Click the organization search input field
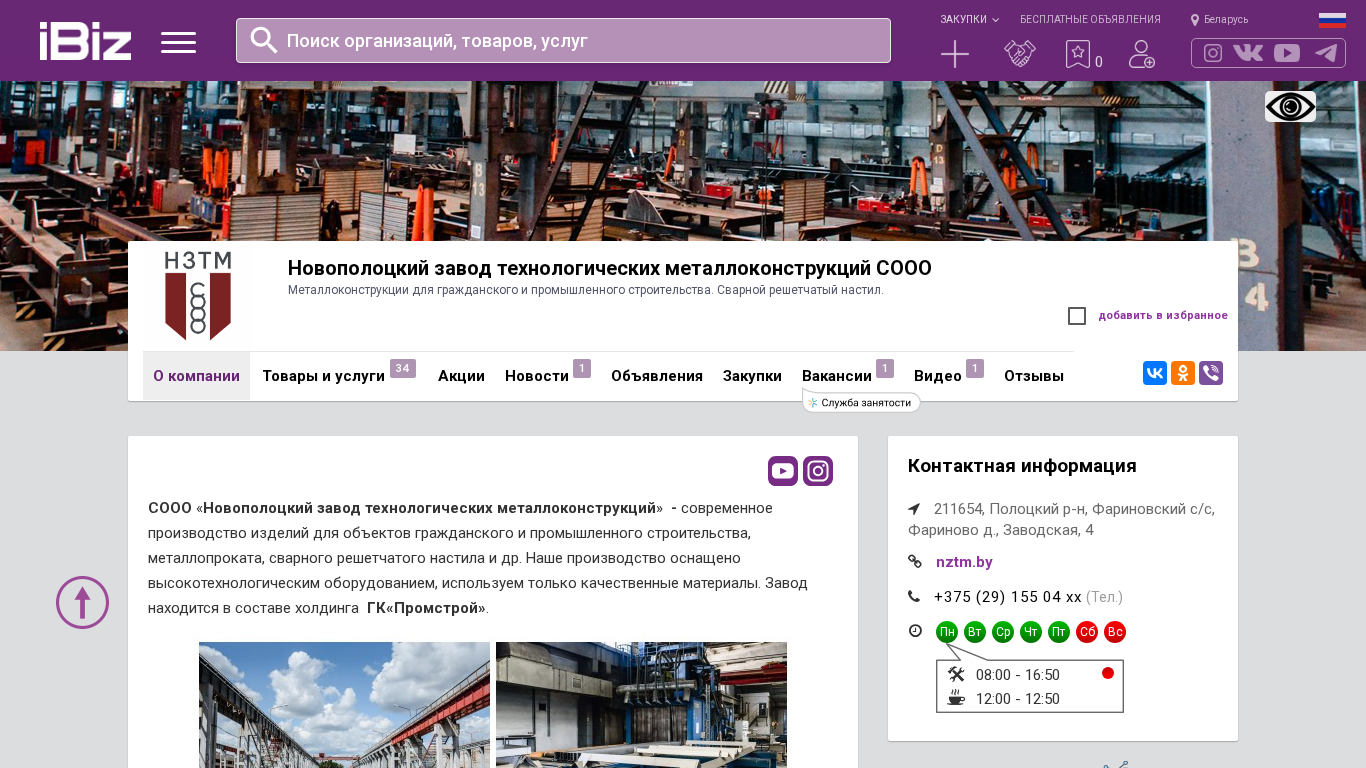The width and height of the screenshot is (1366, 768). tap(580, 41)
